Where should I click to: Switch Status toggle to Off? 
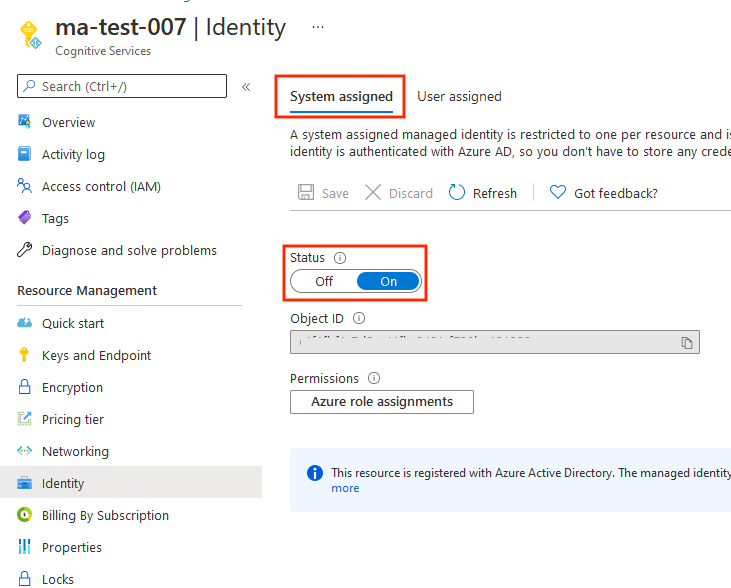pos(324,282)
